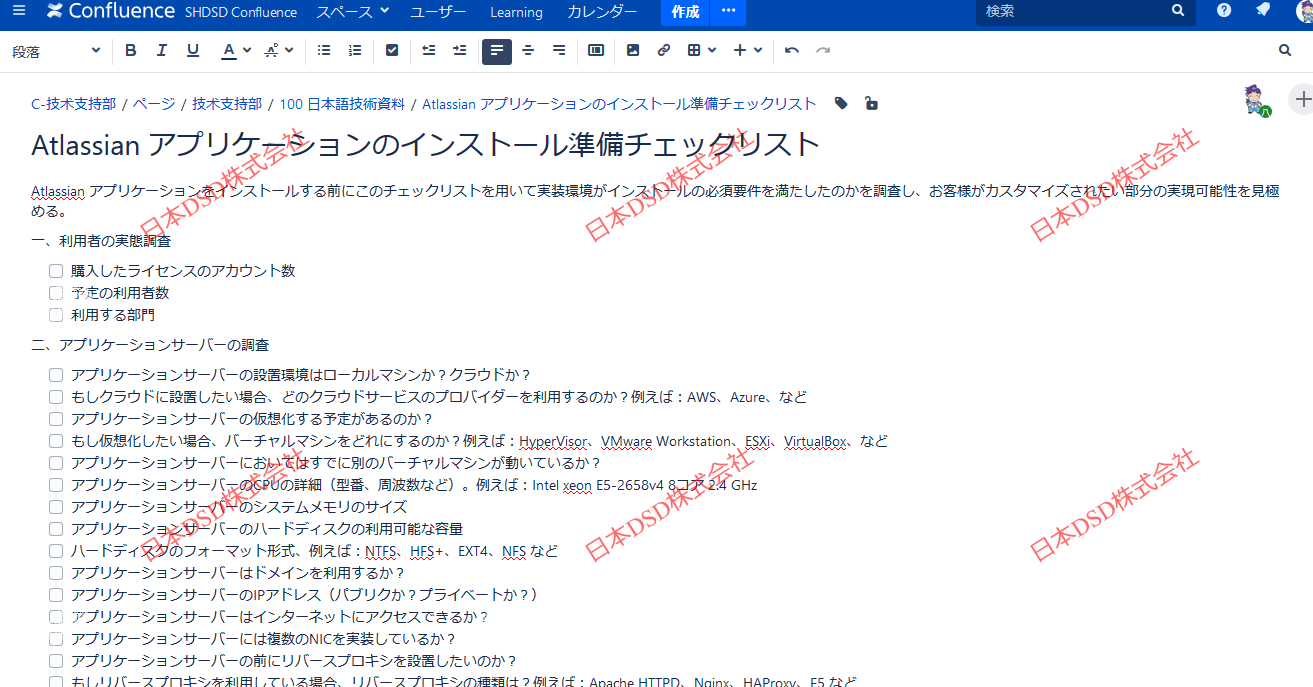Click into the page title field
This screenshot has height=687, width=1313.
pos(425,145)
